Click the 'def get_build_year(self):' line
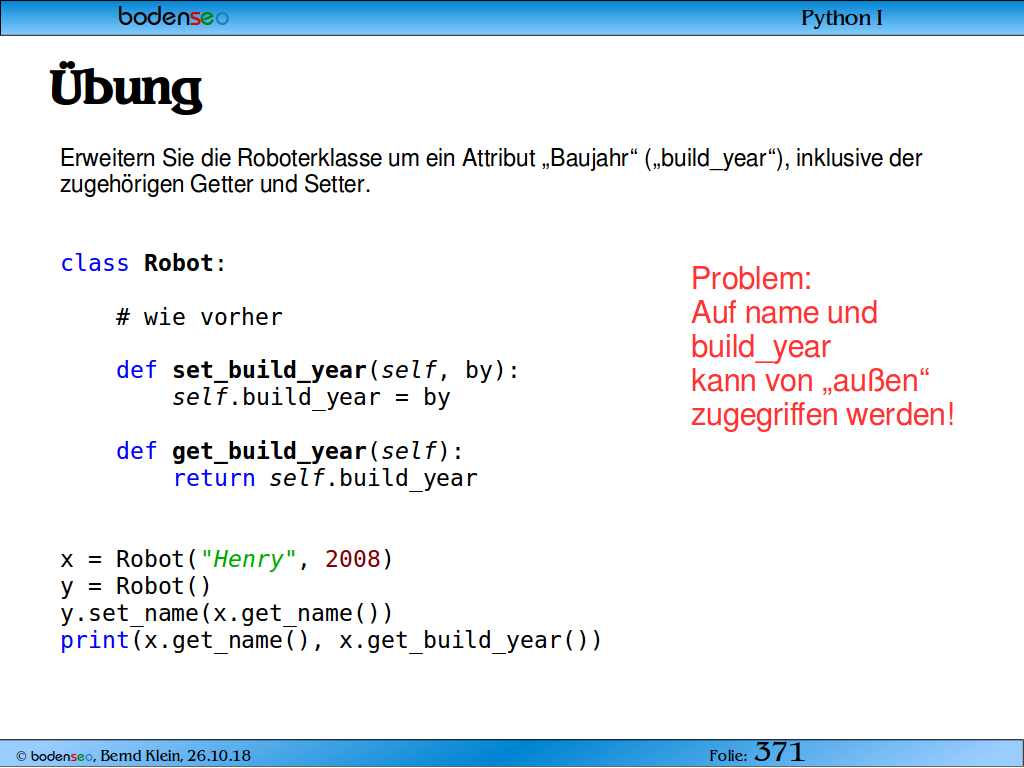The height and width of the screenshot is (768, 1024). pyautogui.click(x=289, y=452)
